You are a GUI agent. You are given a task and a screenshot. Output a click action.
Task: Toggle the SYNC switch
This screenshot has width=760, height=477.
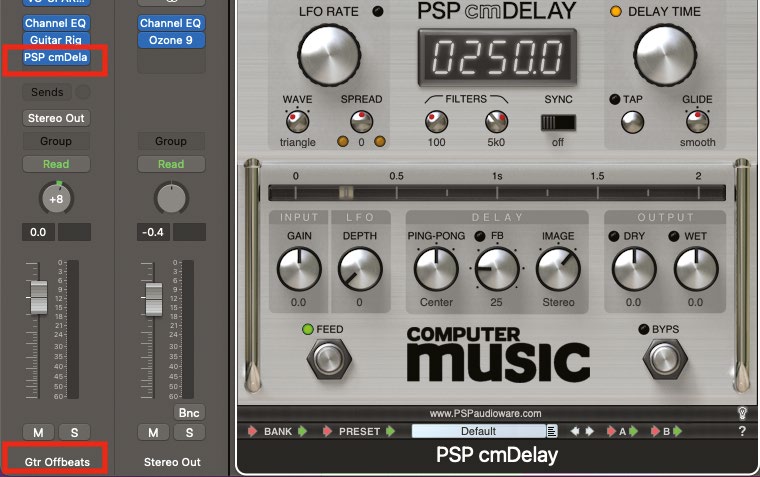(558, 122)
